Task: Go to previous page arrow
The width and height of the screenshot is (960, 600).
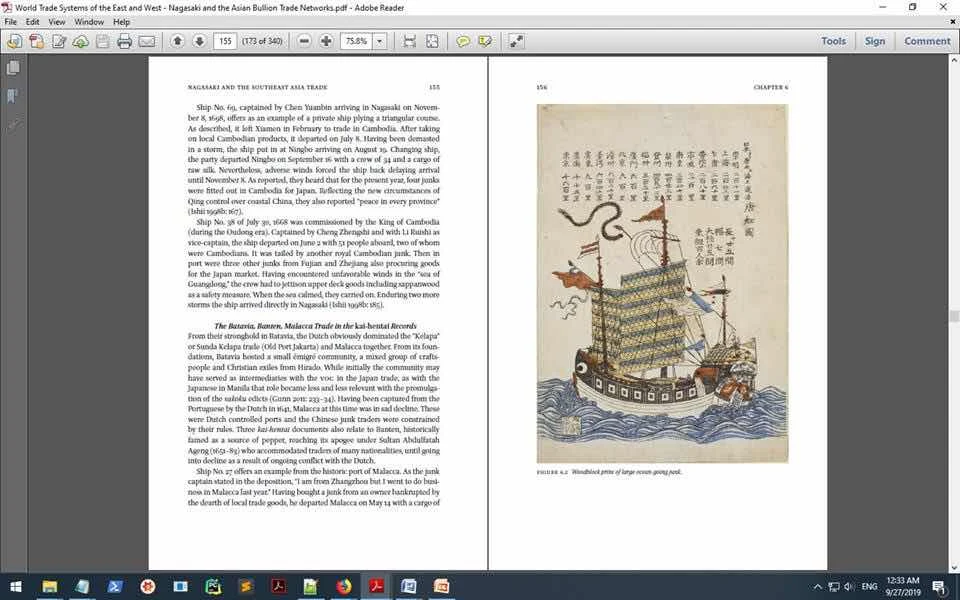Action: click(x=178, y=41)
